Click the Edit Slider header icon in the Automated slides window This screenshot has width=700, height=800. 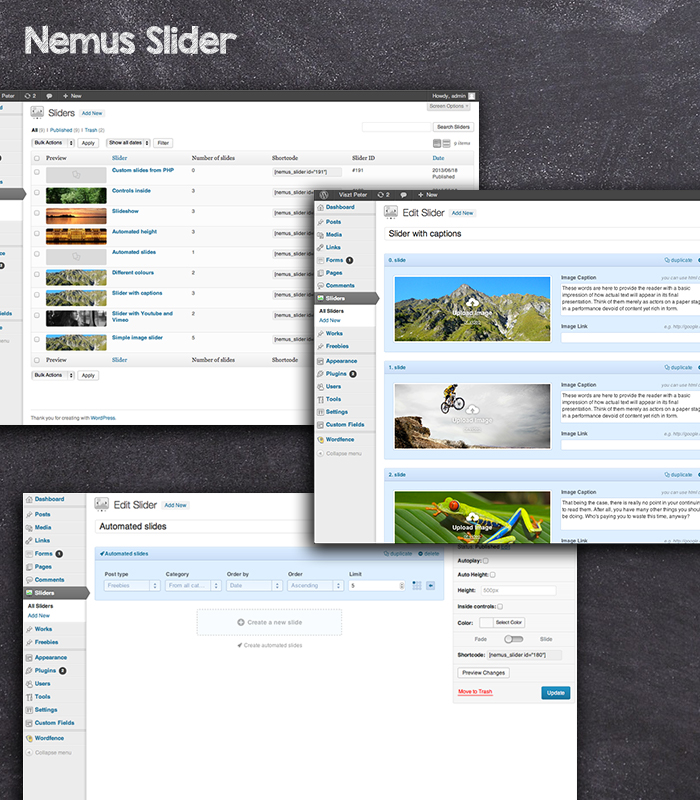pos(102,505)
